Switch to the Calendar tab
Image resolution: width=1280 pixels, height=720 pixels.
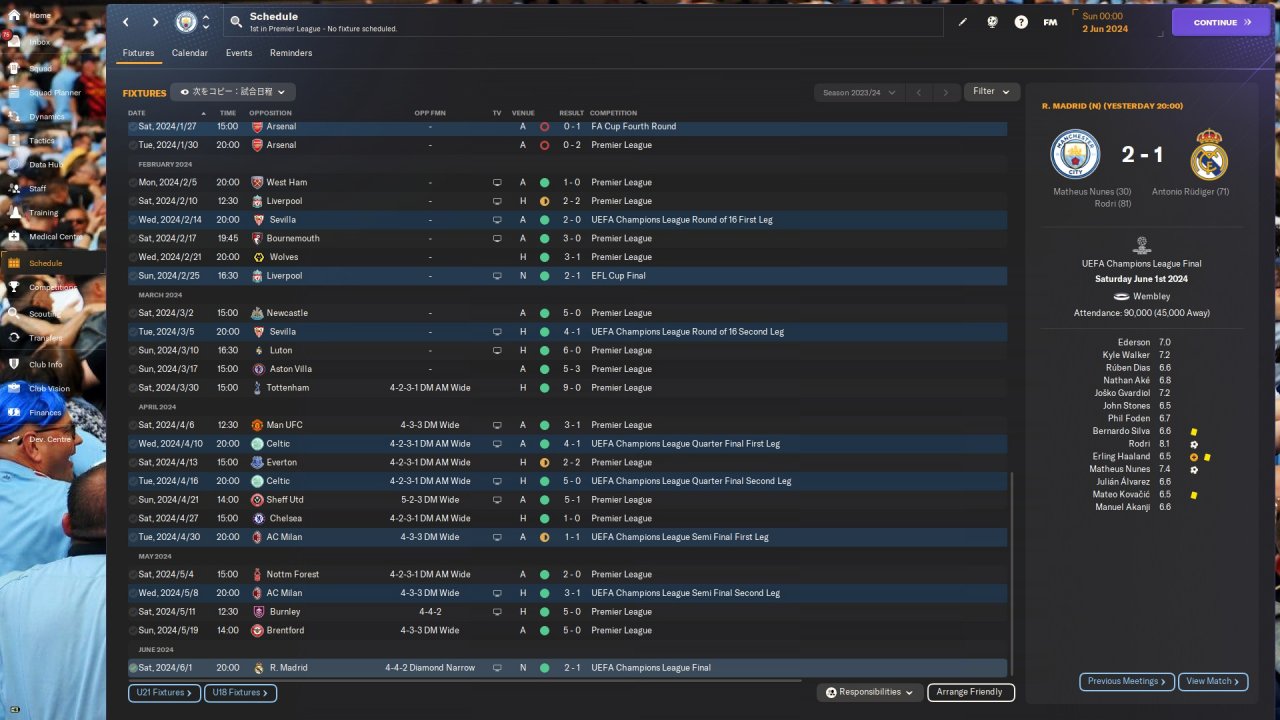190,53
